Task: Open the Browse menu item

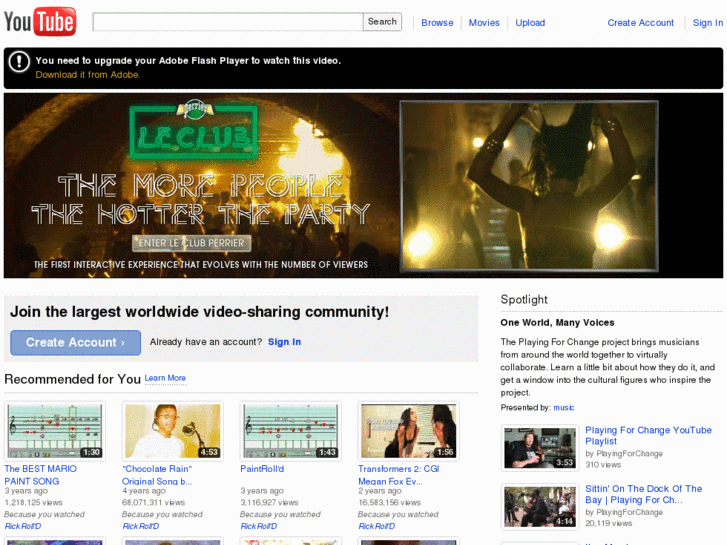Action: coord(437,23)
